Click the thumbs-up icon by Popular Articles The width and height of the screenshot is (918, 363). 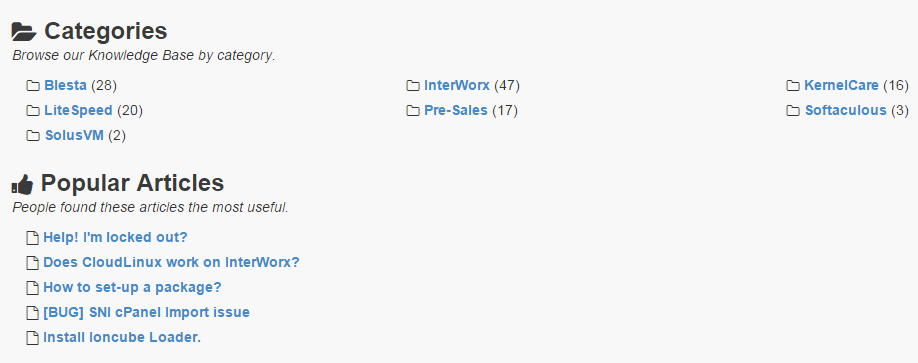(x=22, y=184)
